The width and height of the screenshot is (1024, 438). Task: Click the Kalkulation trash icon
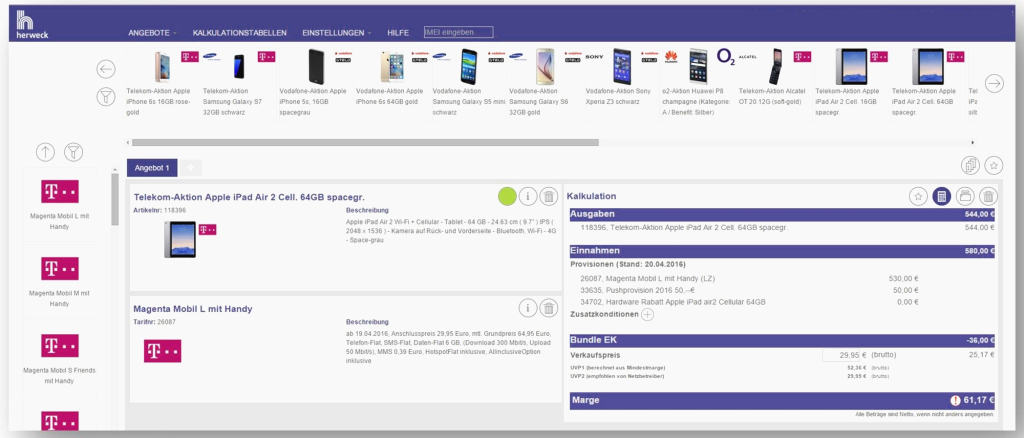pos(989,196)
